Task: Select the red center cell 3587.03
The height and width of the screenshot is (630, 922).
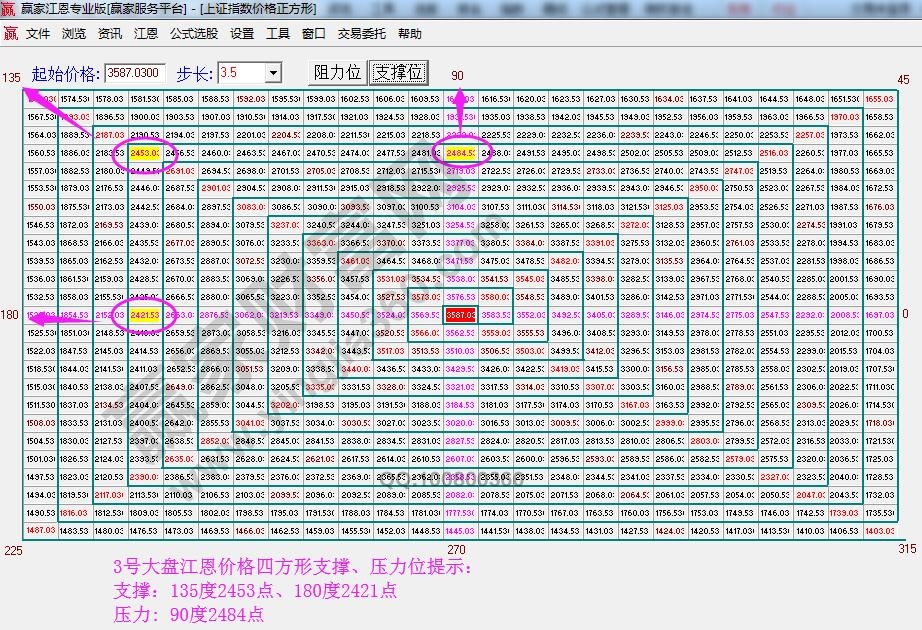Action: pyautogui.click(x=461, y=314)
